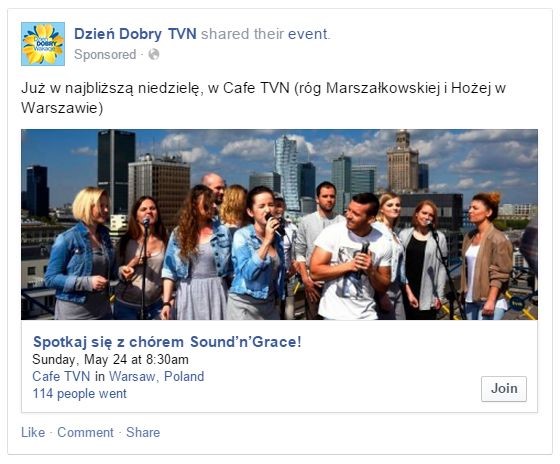Click the singer in the white t-shirt
The image size is (560, 464).
352,257
